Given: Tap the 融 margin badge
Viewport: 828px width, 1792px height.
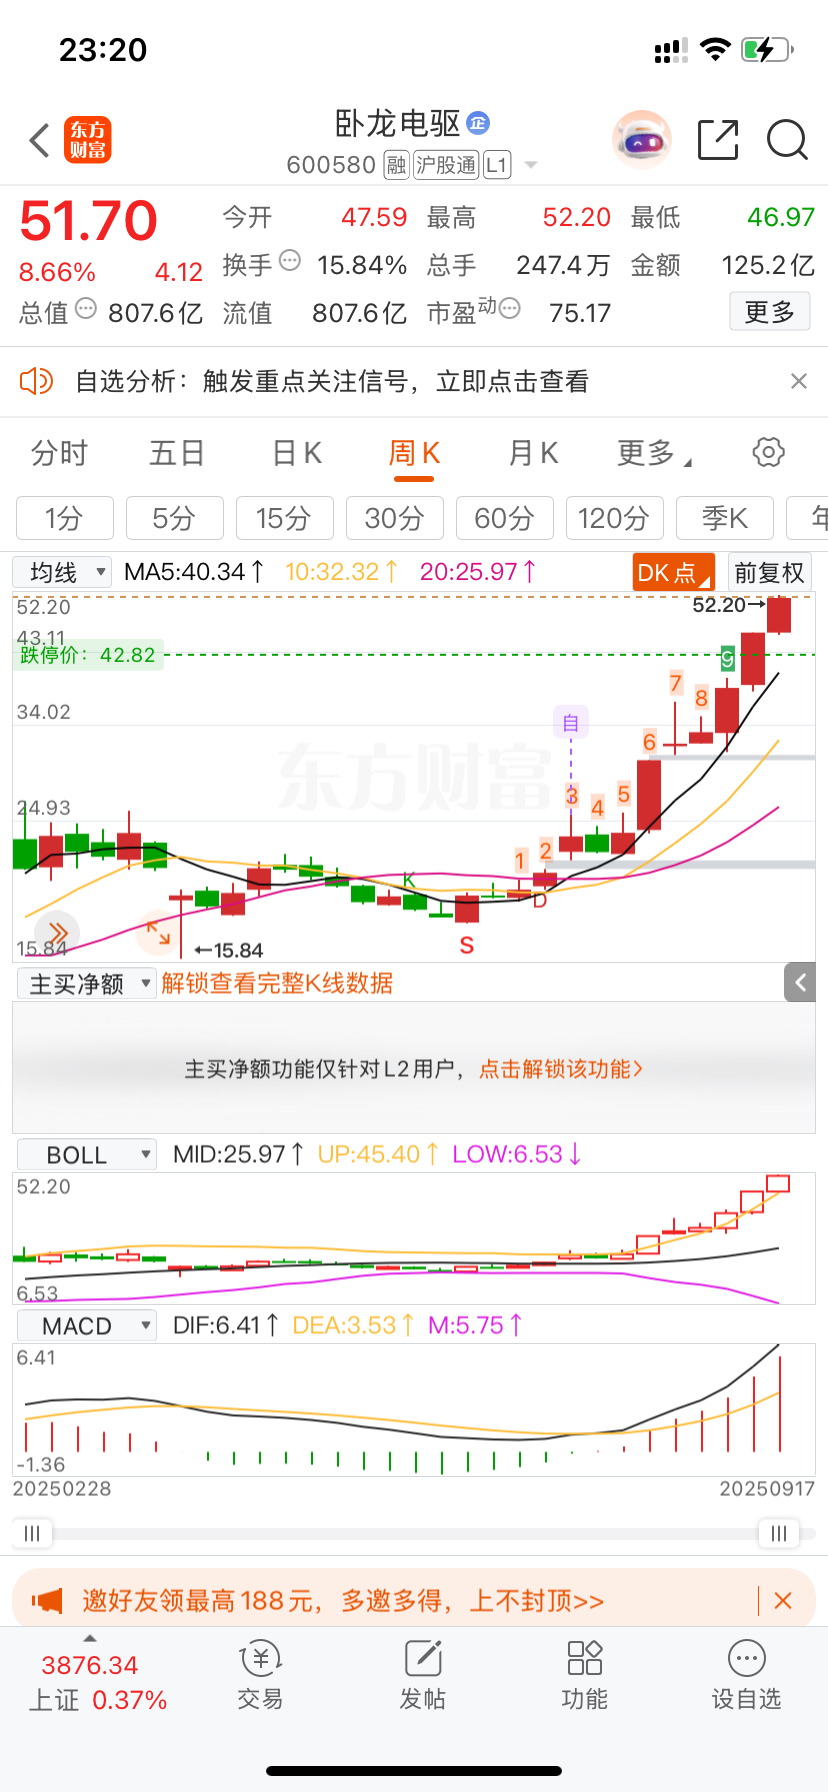Looking at the screenshot, I should point(396,165).
